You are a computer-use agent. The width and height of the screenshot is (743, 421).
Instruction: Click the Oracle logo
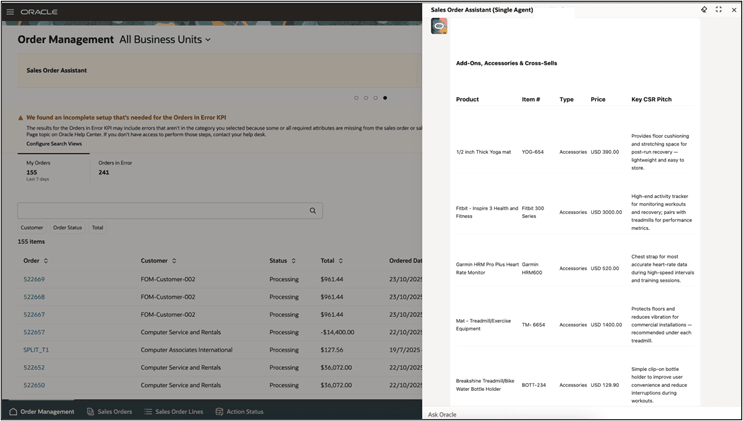click(x=39, y=12)
